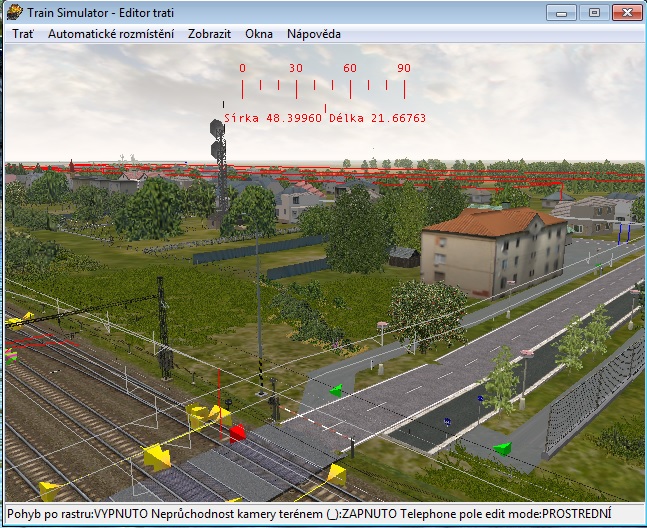
Task: Click the Délka 21.66763 longitude readout
Action: [x=377, y=118]
